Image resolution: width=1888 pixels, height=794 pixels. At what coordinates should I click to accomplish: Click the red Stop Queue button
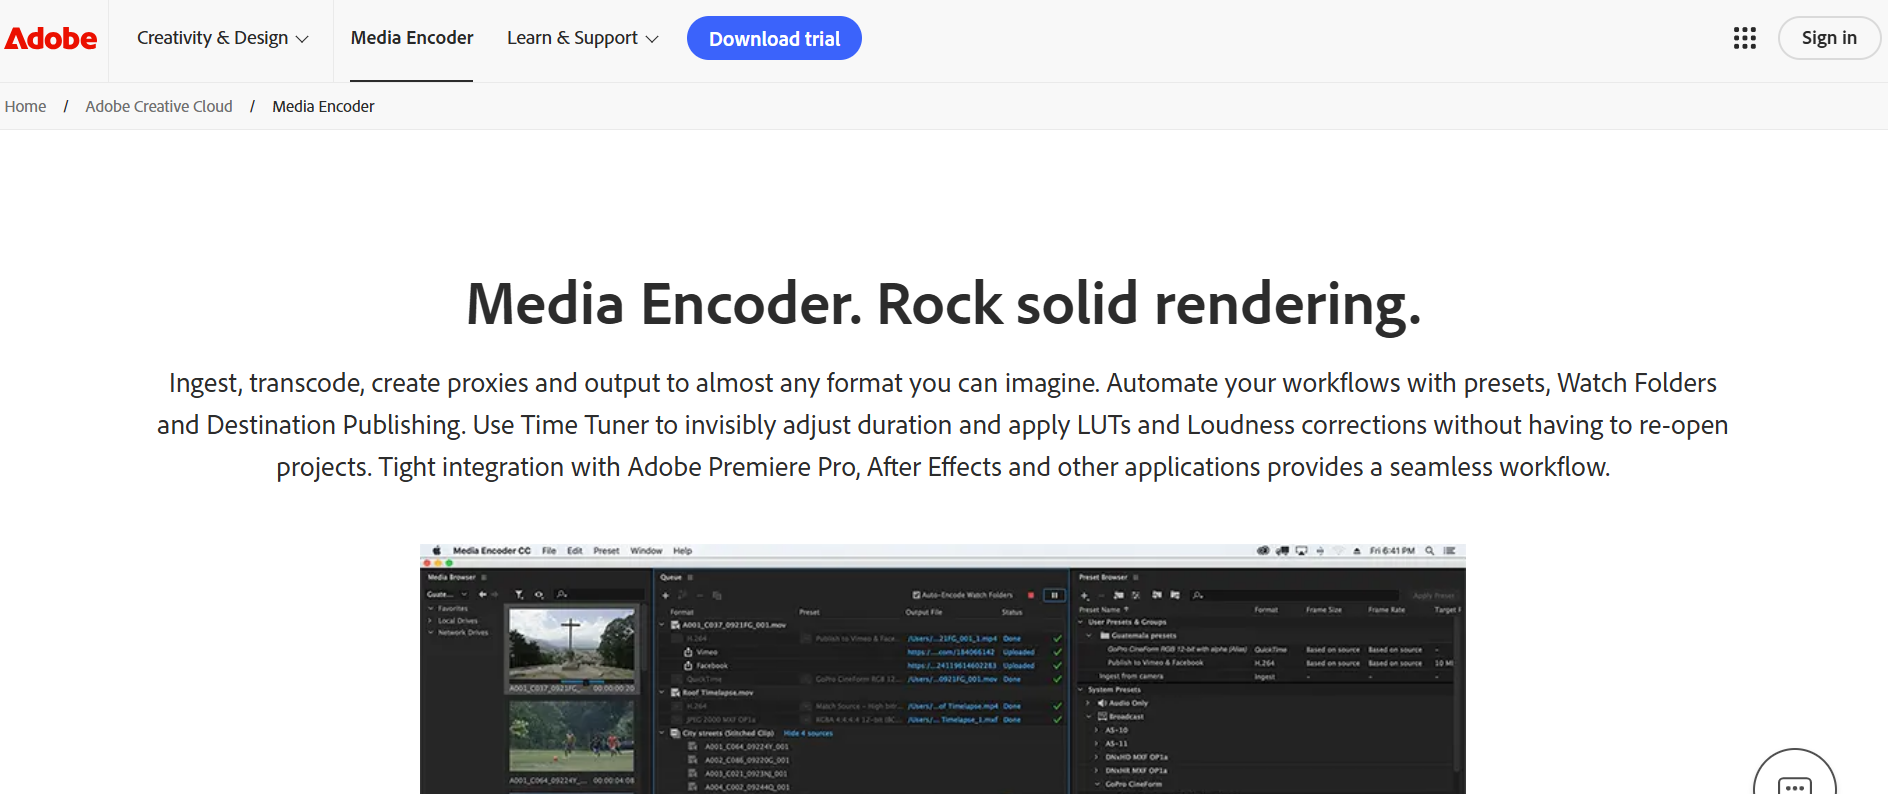point(1031,595)
